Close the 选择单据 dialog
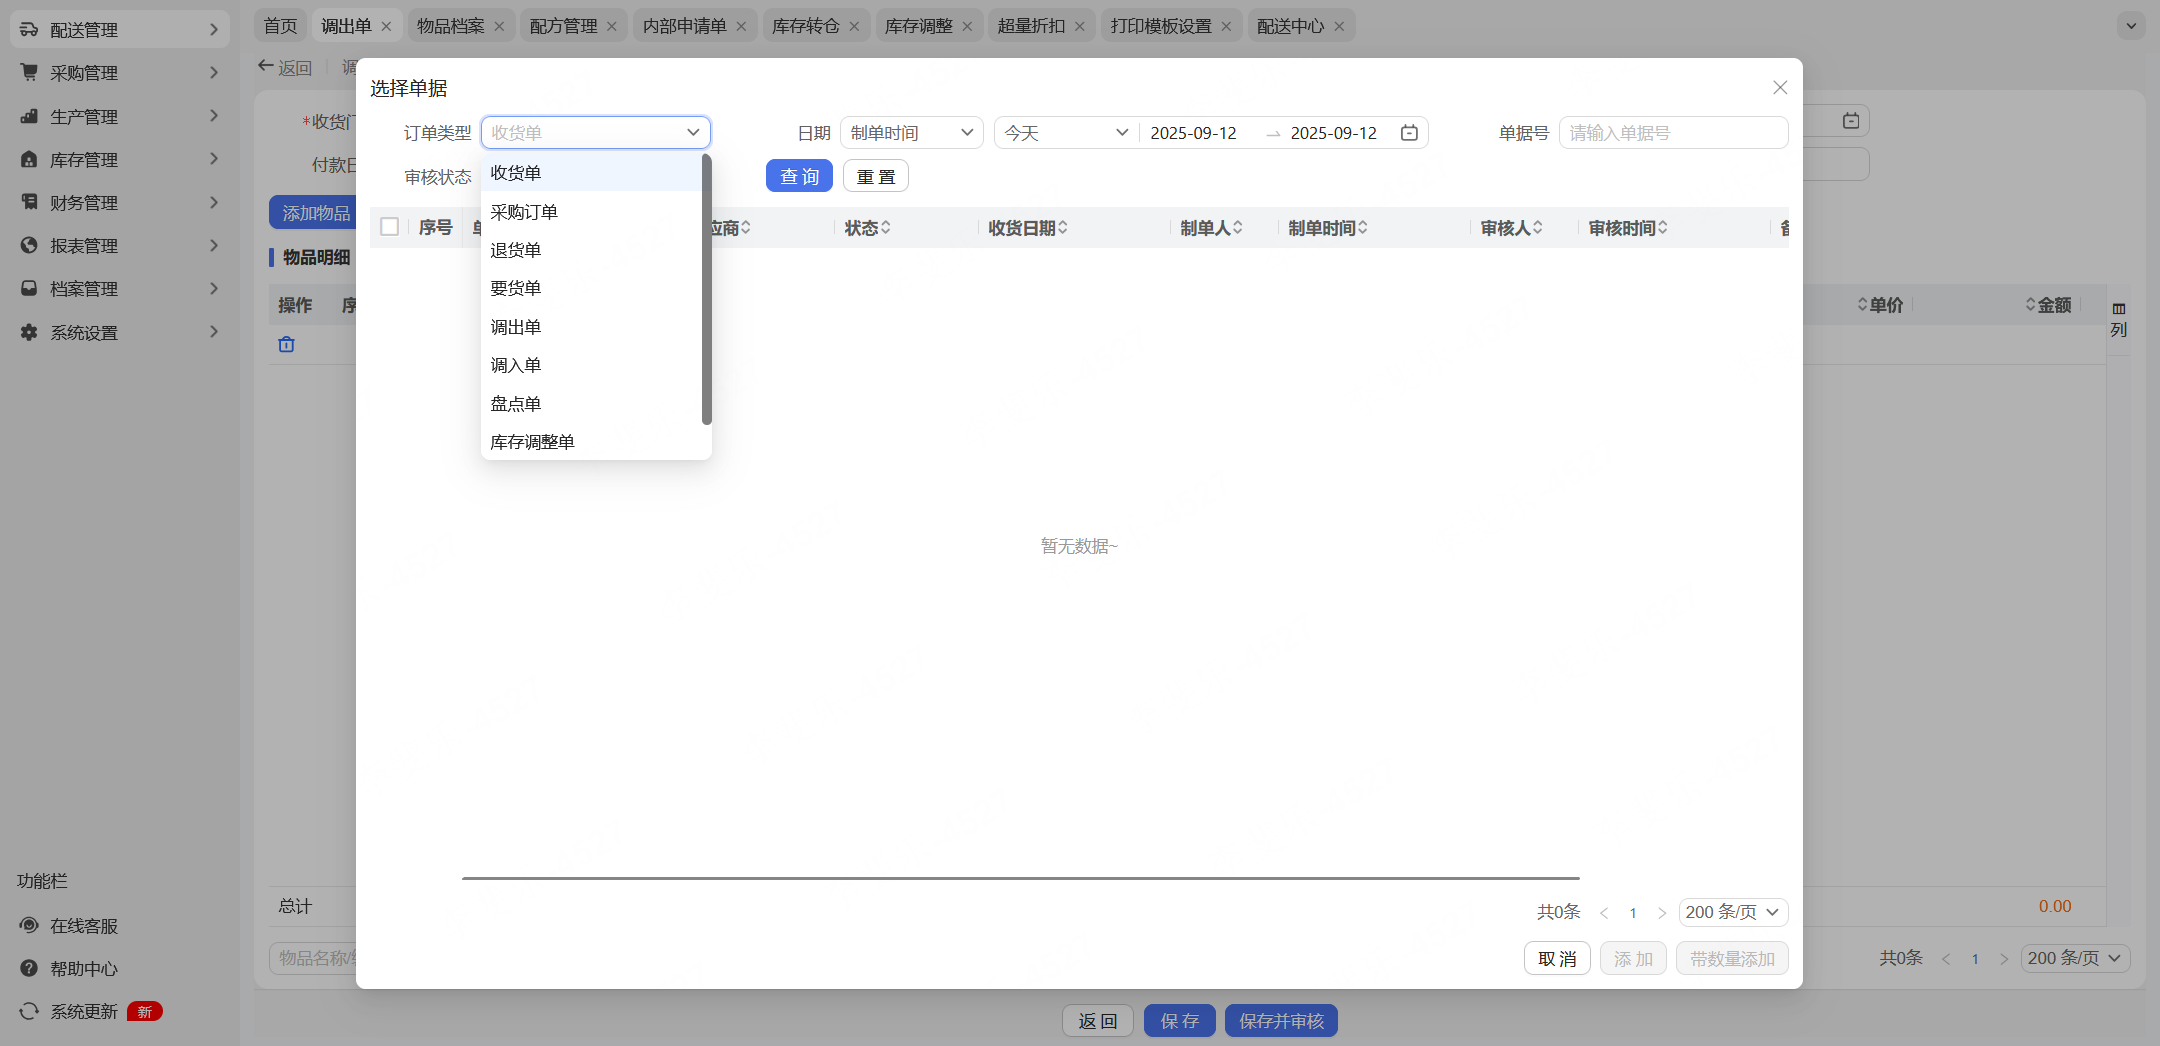 tap(1780, 88)
